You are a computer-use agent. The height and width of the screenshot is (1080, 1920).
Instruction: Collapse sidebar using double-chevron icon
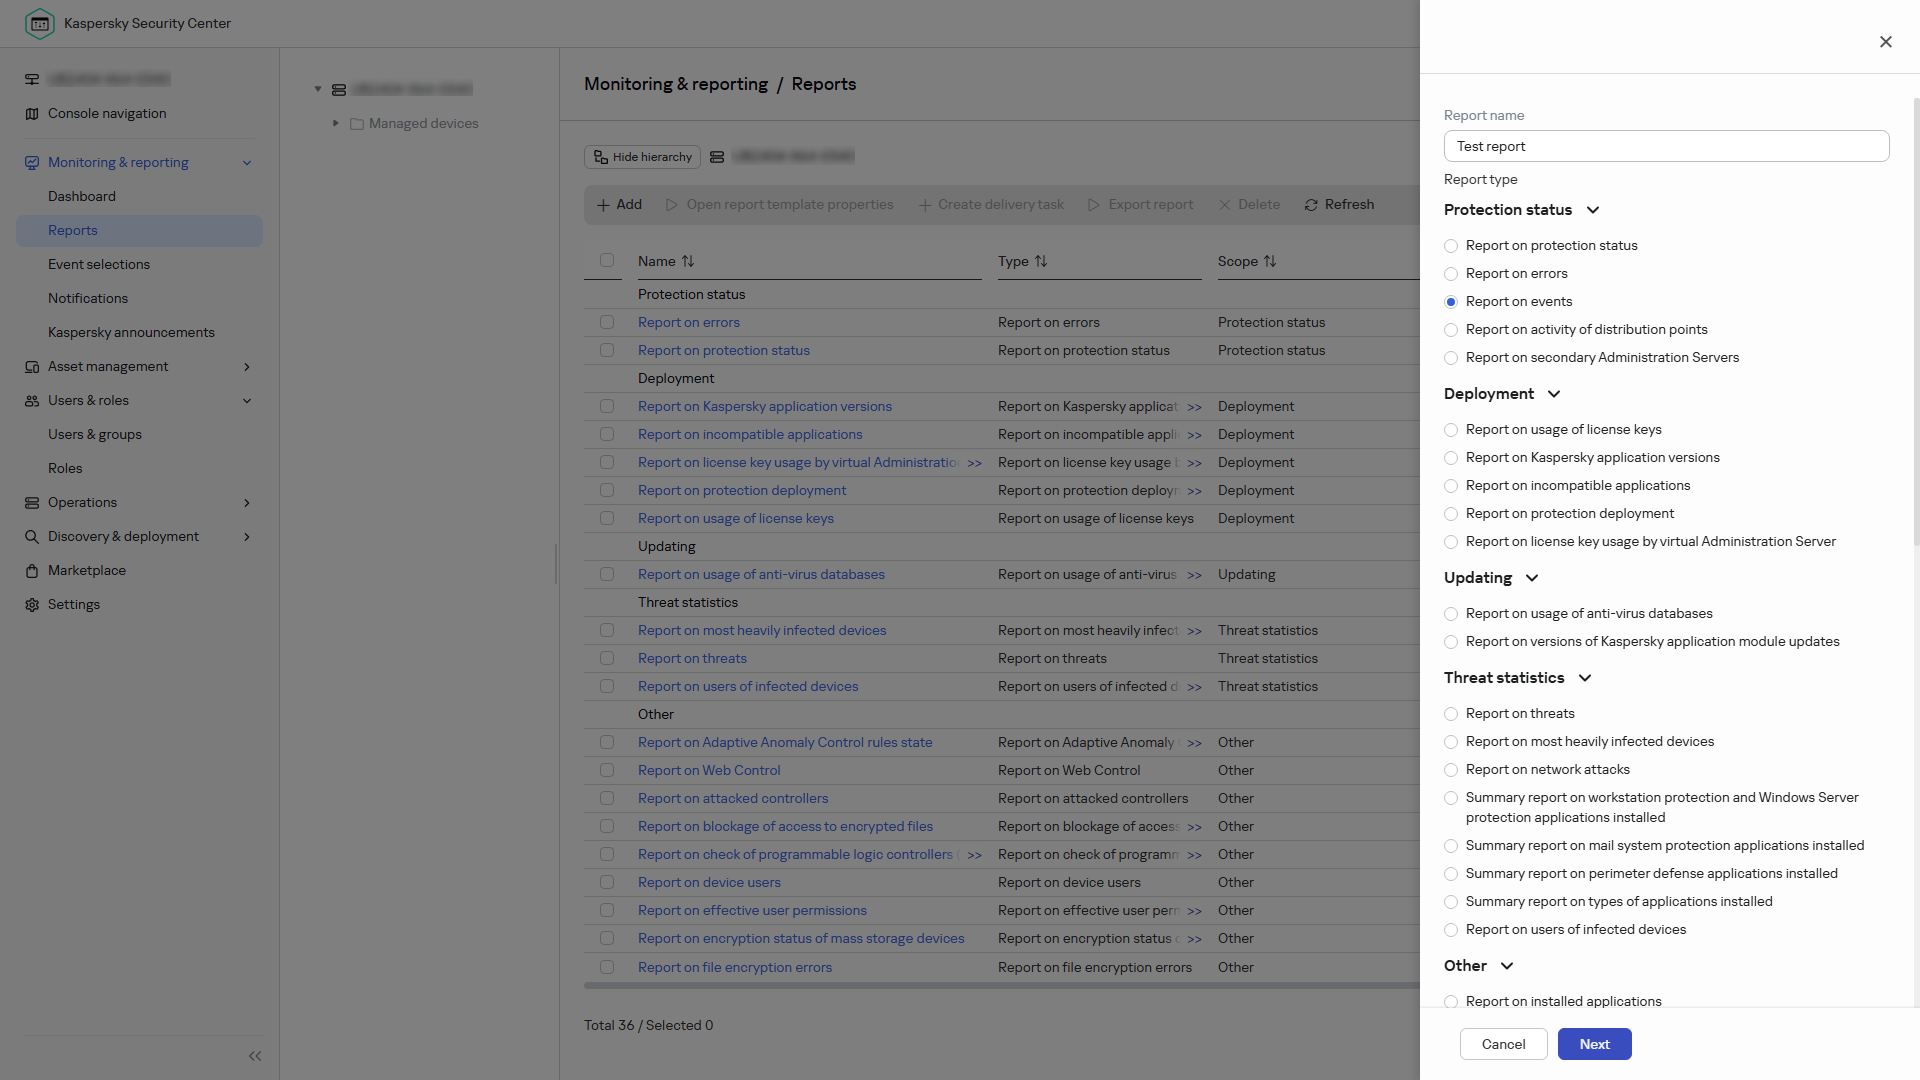255,1056
